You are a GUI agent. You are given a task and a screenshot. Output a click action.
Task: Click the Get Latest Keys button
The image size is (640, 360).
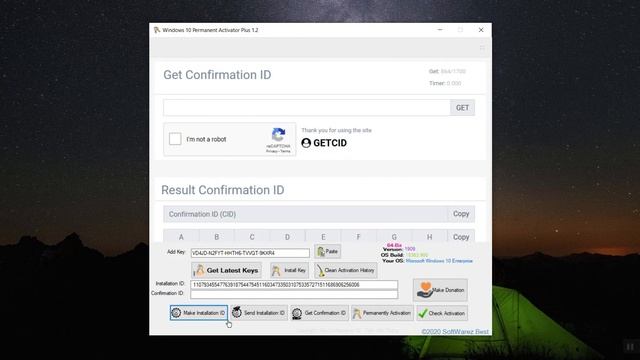click(227, 270)
